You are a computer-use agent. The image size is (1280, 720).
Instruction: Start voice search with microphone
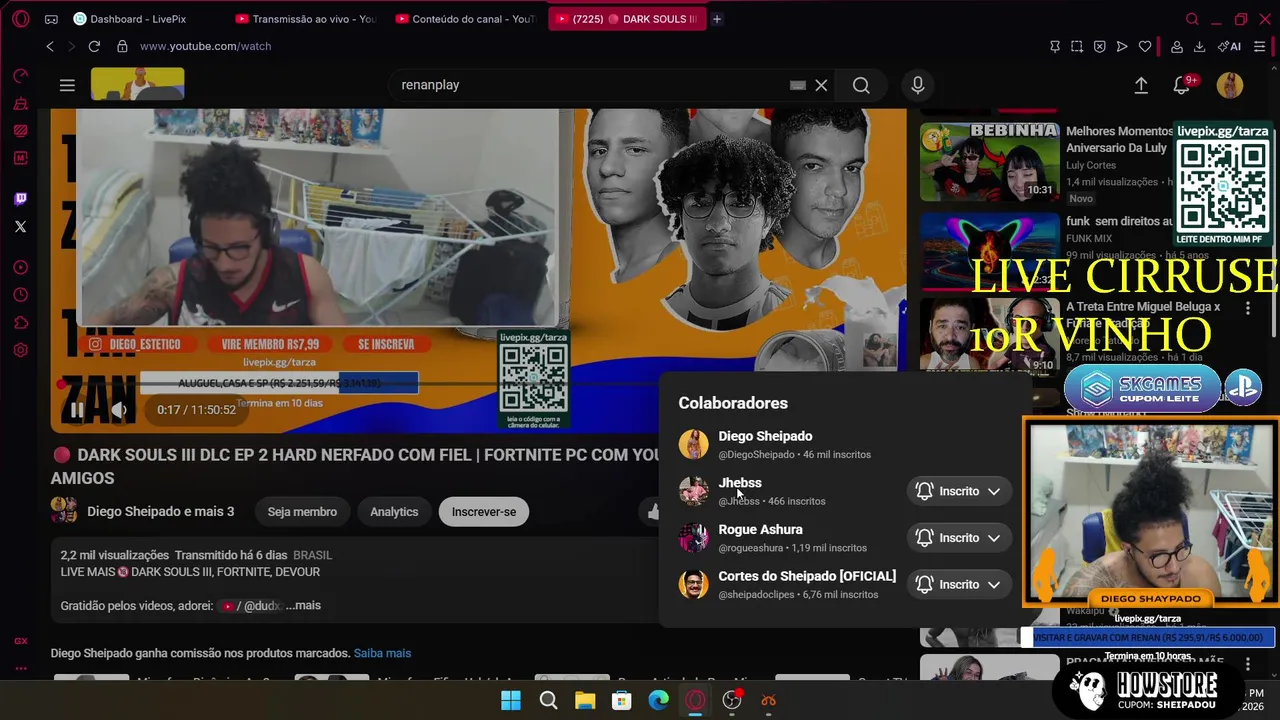(x=917, y=85)
